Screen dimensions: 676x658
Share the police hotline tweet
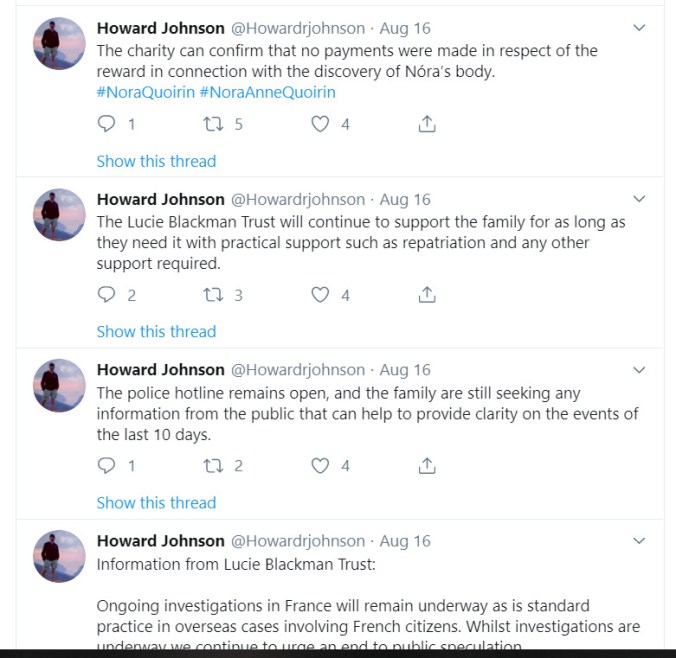pos(426,466)
